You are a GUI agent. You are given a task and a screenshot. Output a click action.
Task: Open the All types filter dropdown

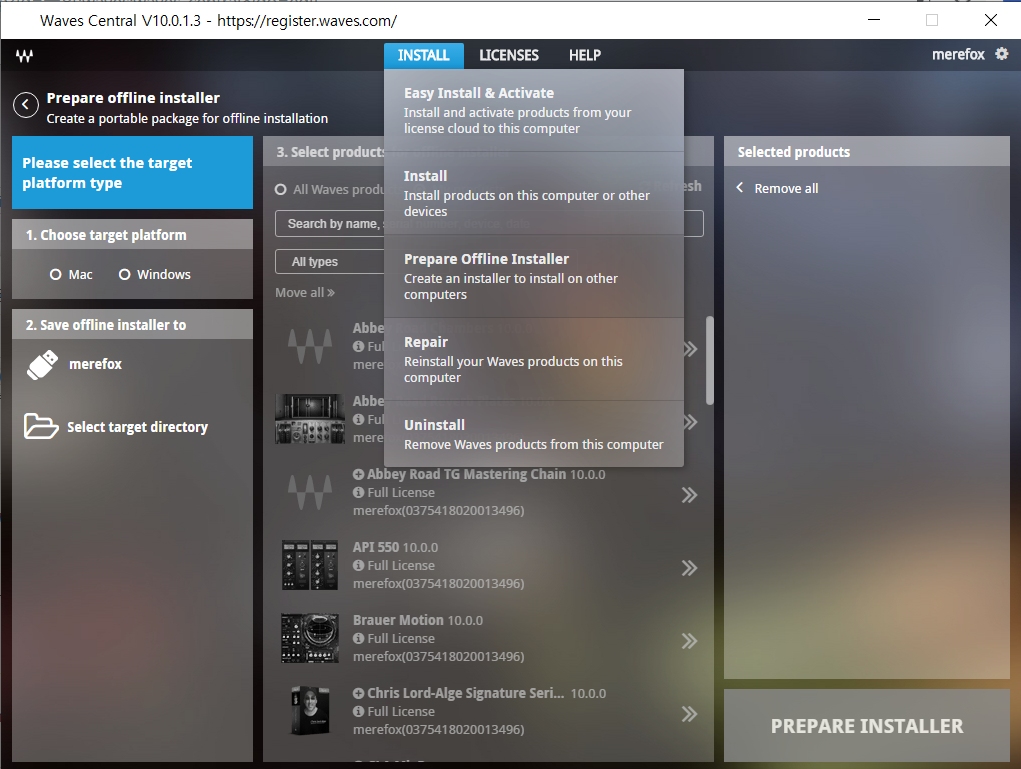(x=328, y=262)
